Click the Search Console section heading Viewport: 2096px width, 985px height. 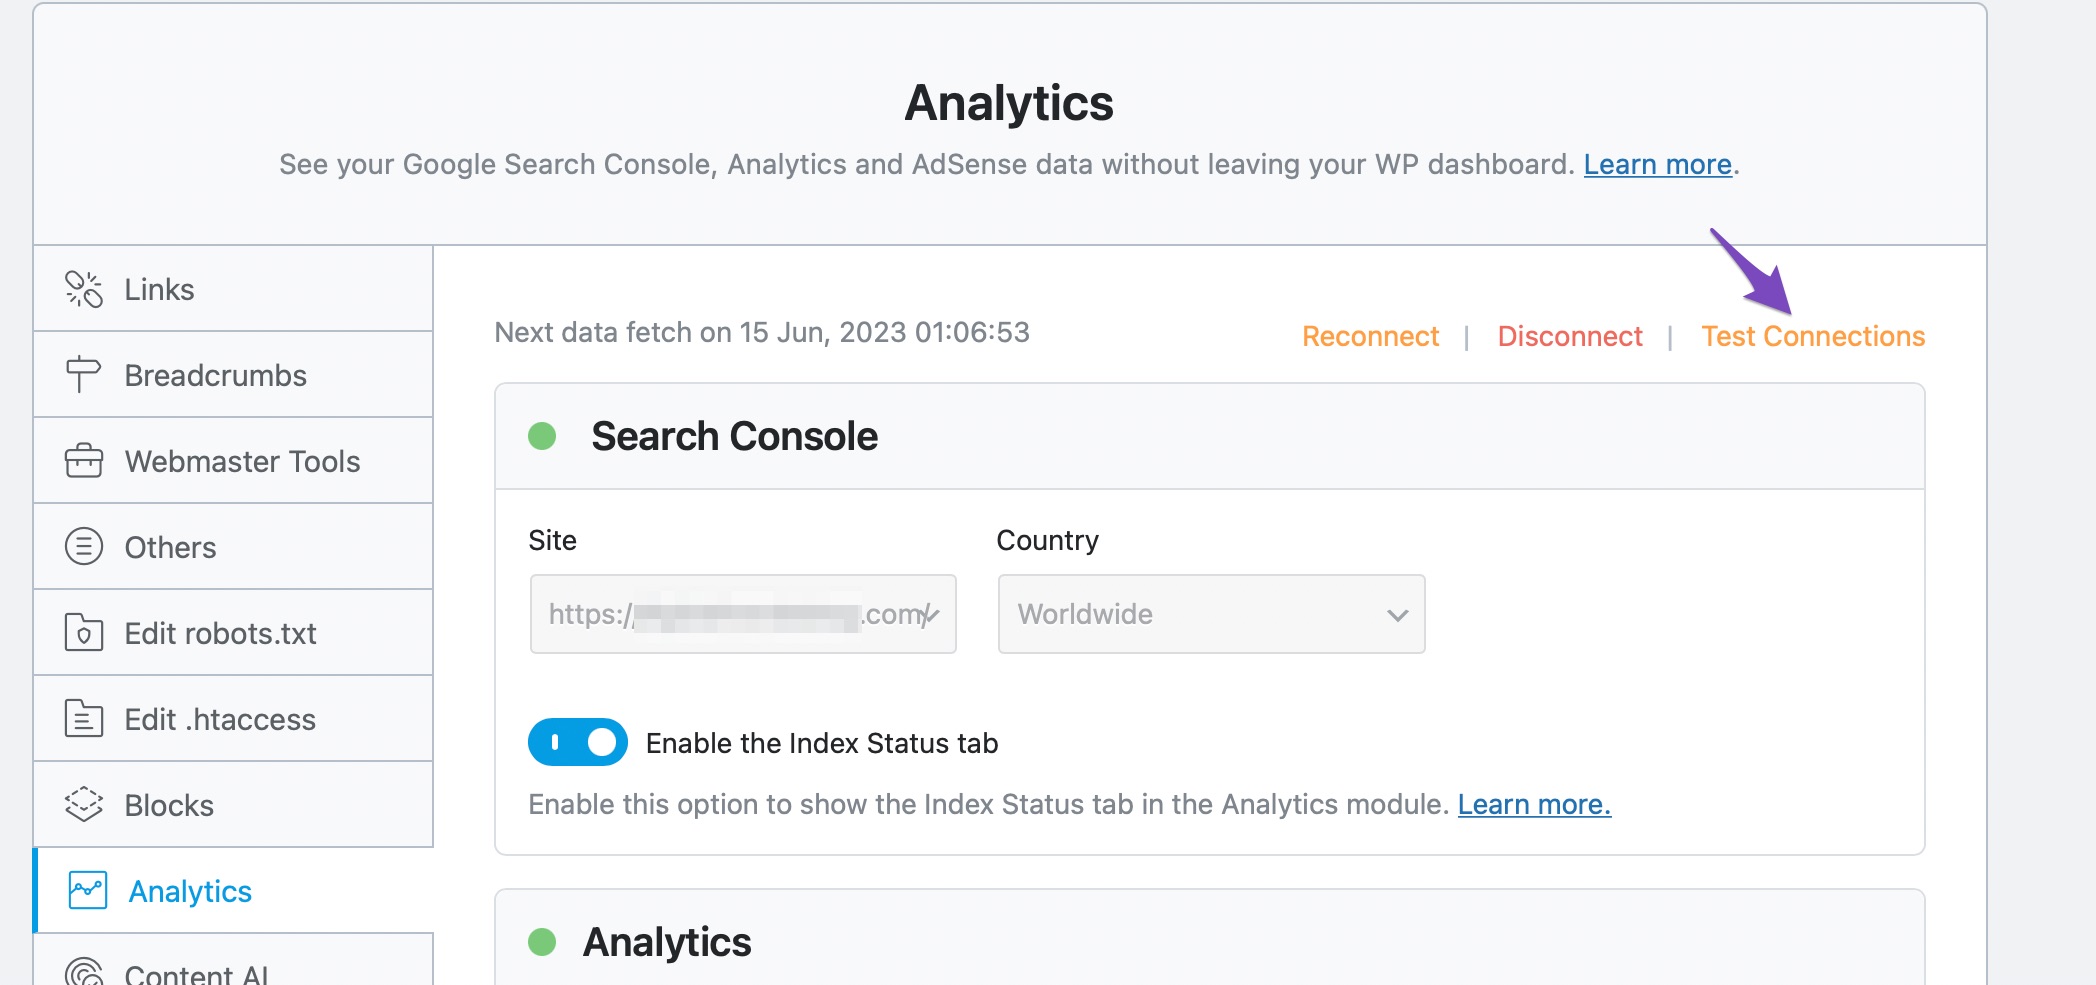pos(734,436)
